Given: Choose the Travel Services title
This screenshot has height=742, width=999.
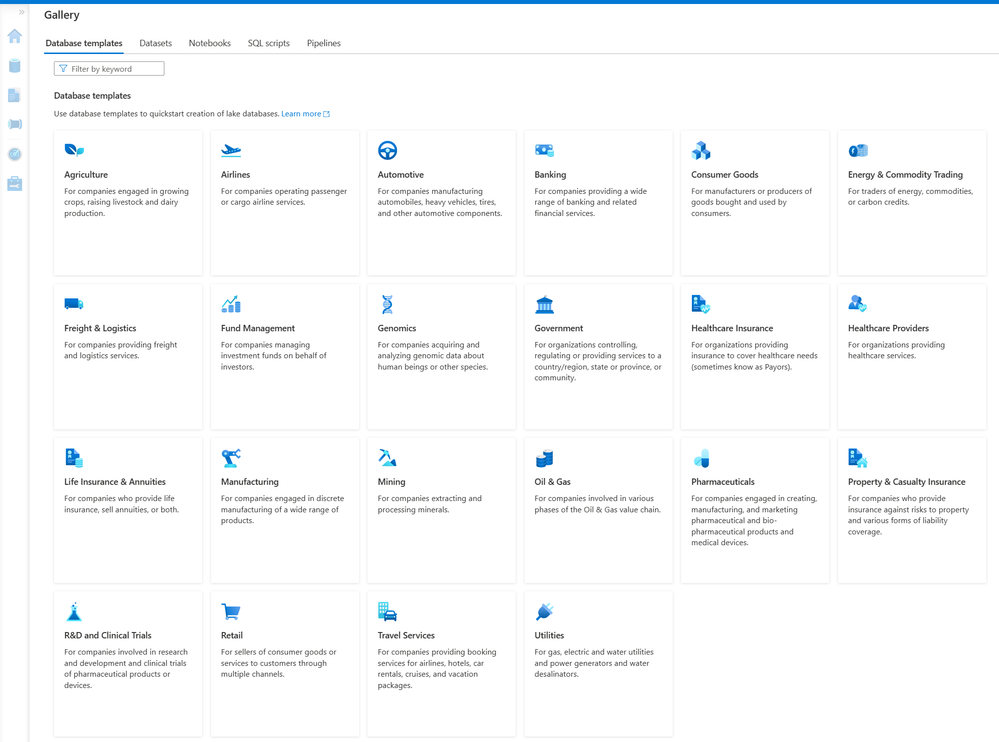Looking at the screenshot, I should pyautogui.click(x=406, y=635).
